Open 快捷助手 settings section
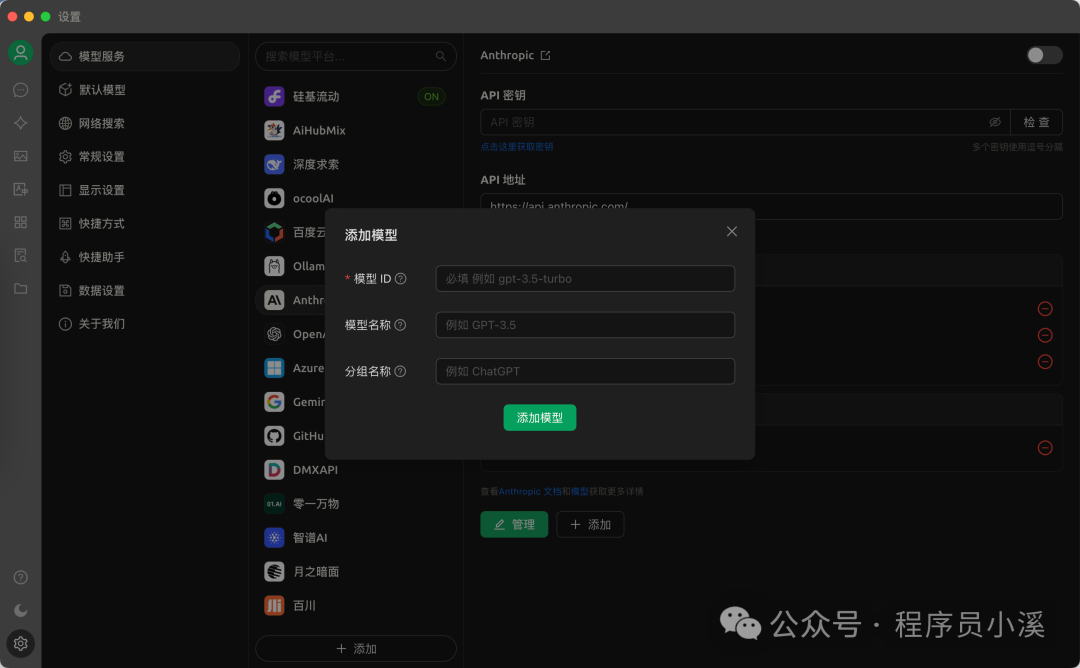This screenshot has height=668, width=1080. point(145,257)
